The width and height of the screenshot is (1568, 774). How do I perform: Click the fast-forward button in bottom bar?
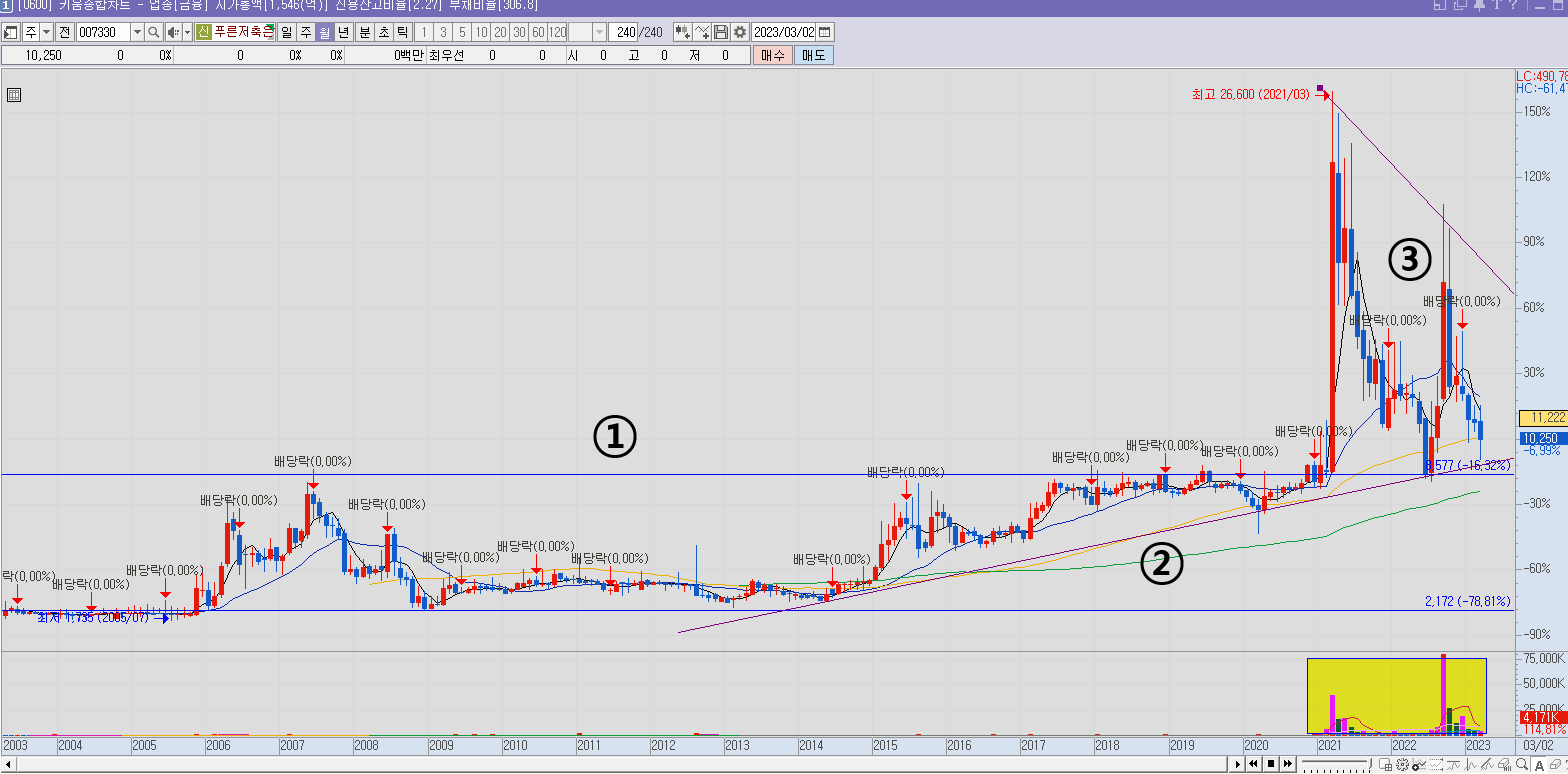[1288, 764]
